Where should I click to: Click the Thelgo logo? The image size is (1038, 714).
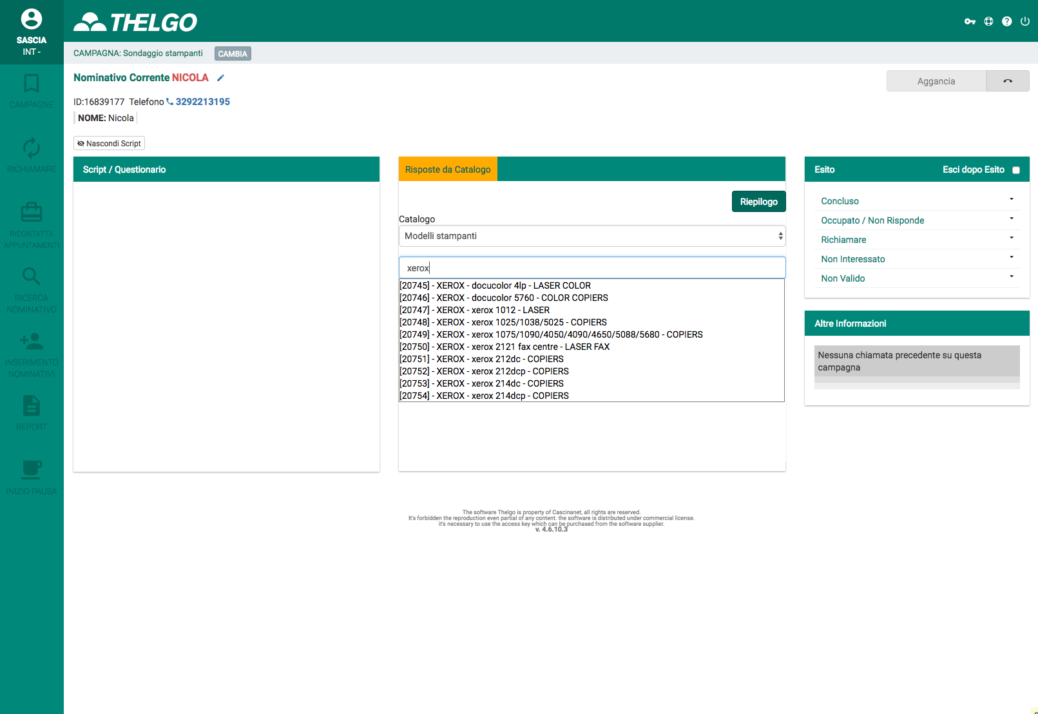(135, 22)
